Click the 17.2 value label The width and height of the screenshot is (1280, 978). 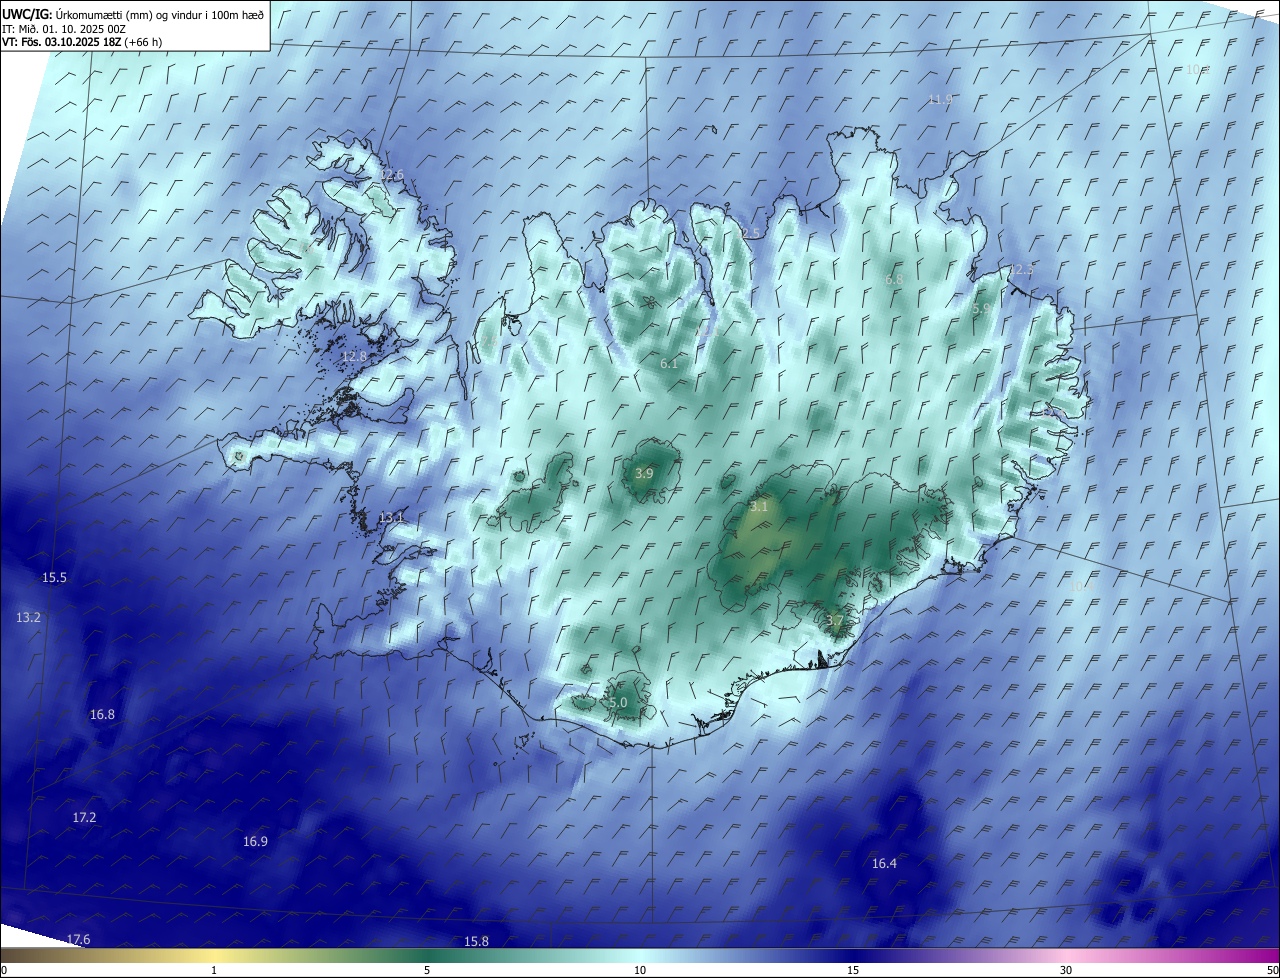(x=84, y=818)
